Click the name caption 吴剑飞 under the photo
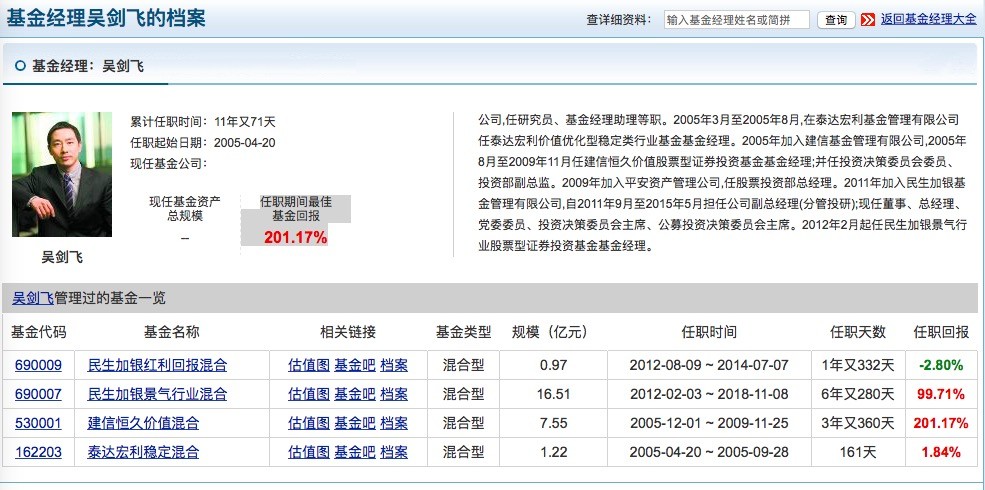Viewport: 985px width, 490px height. (62, 257)
